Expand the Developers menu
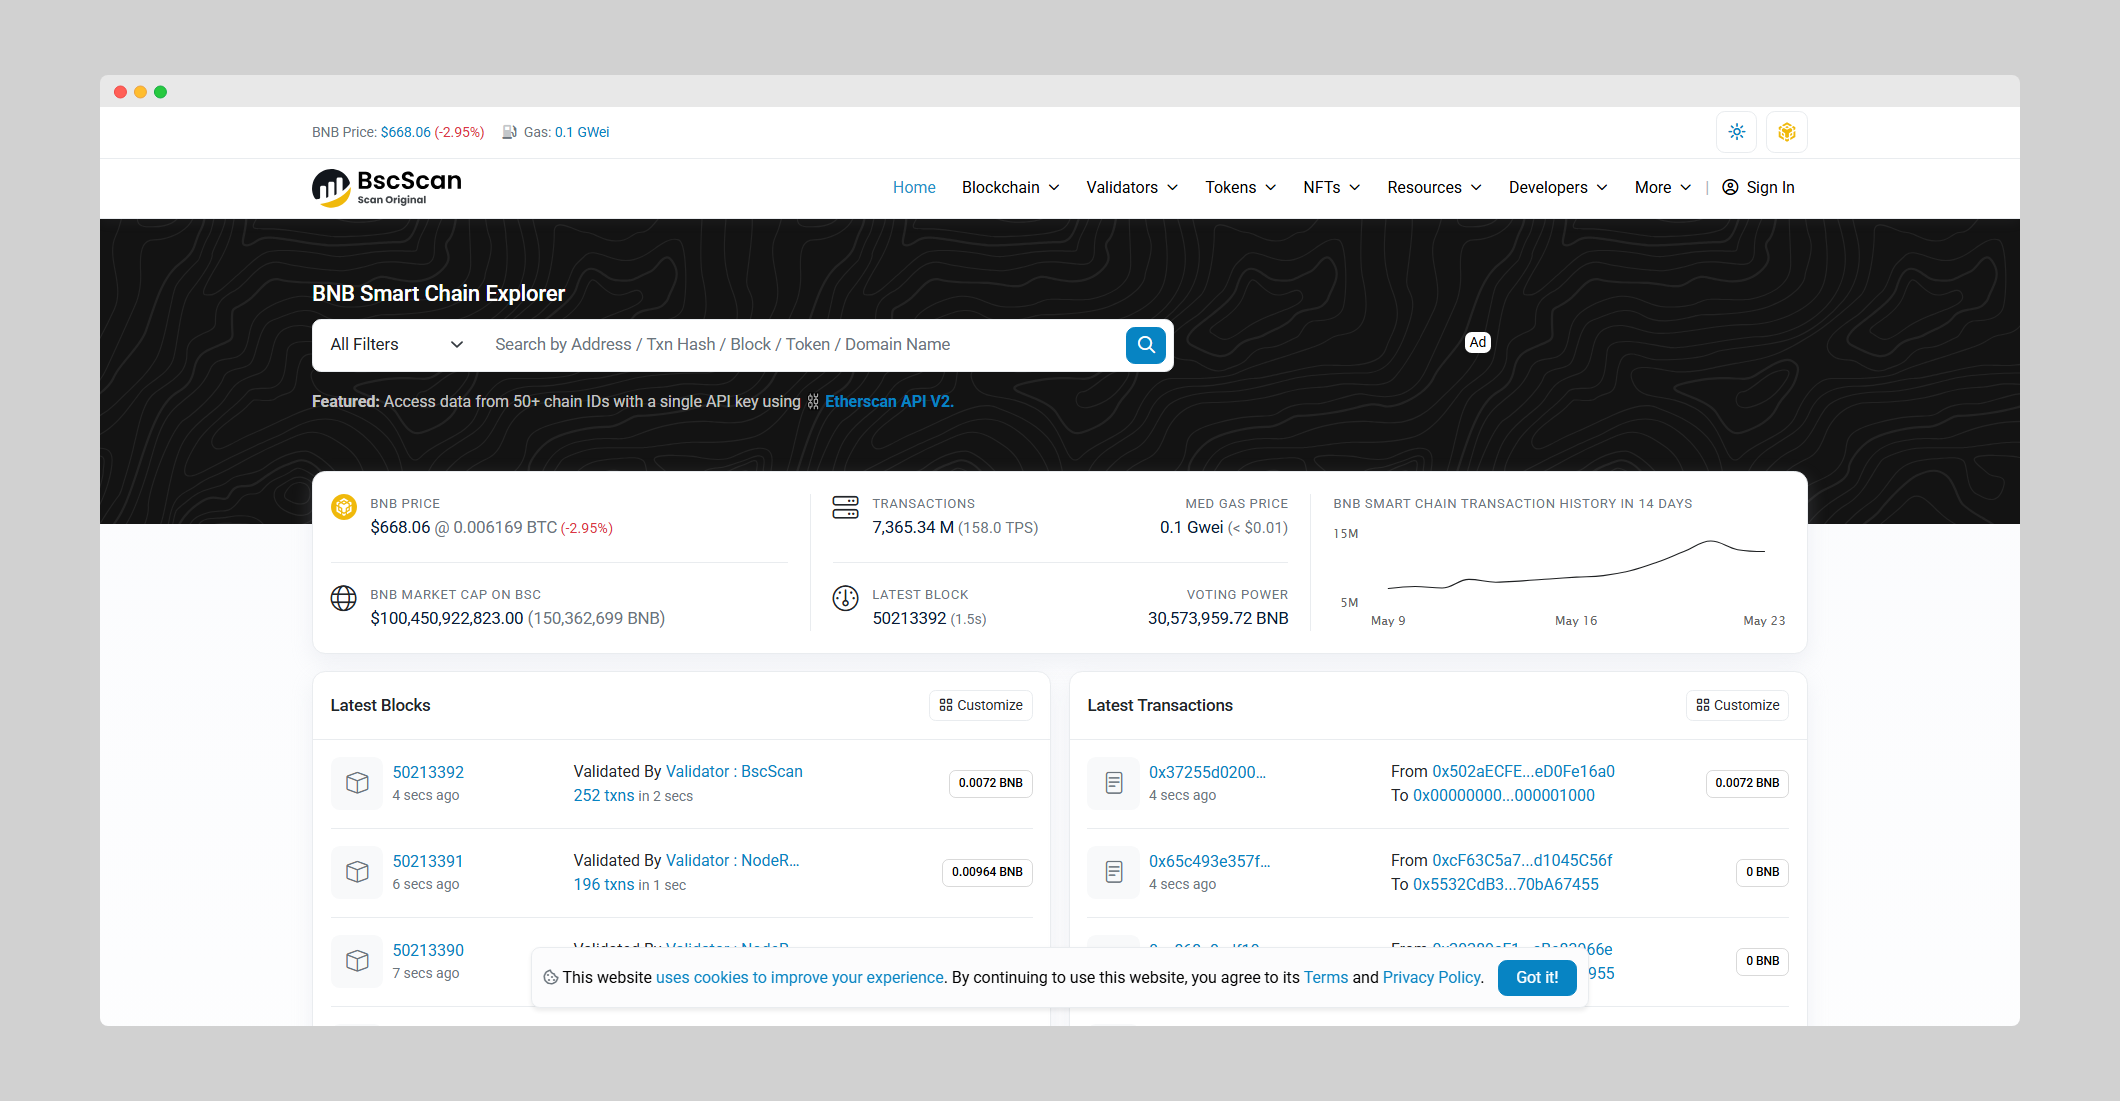2120x1101 pixels. point(1559,187)
